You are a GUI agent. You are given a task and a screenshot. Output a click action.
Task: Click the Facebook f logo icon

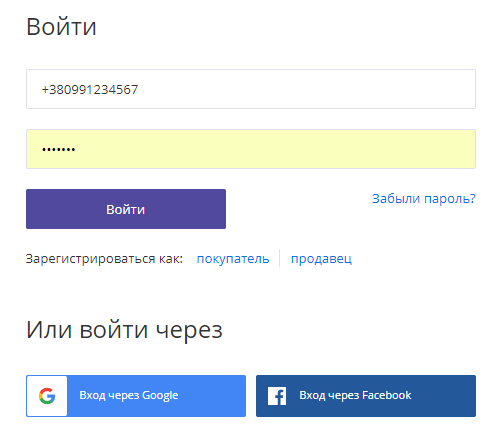coord(277,396)
